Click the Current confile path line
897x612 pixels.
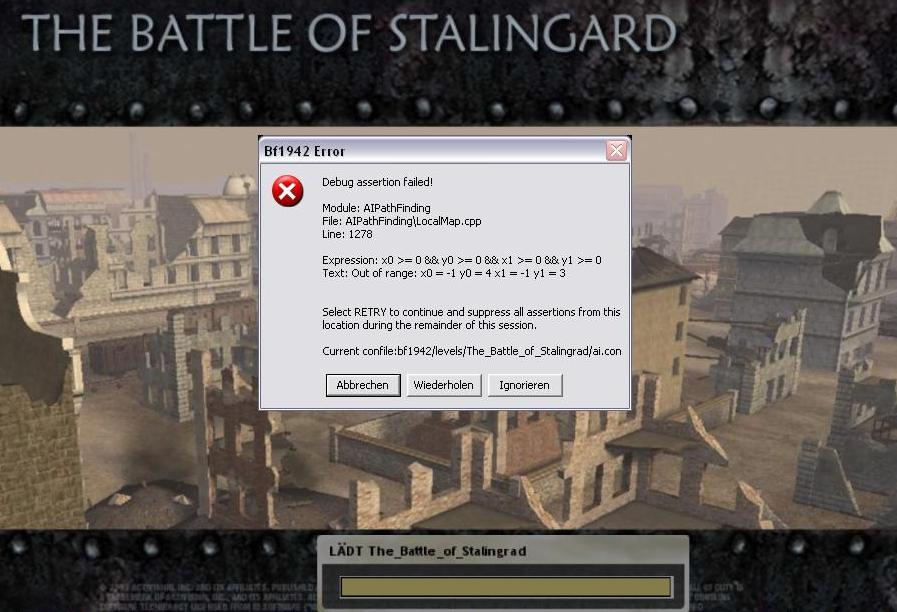(471, 351)
